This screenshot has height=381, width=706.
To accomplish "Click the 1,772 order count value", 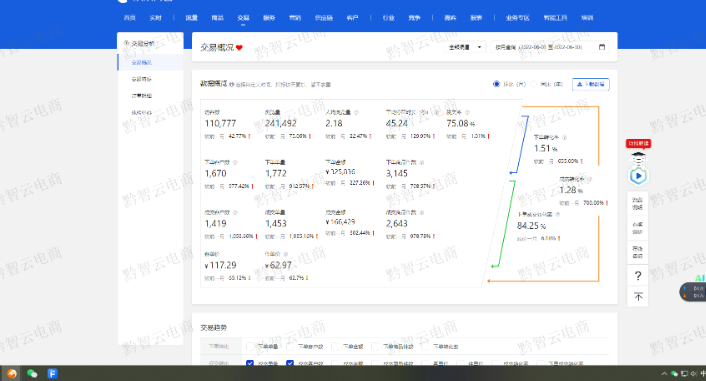I will [x=276, y=173].
